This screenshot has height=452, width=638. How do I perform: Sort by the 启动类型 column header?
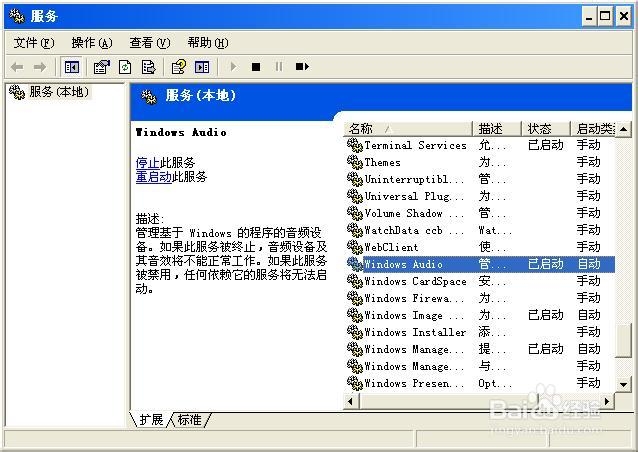[593, 129]
